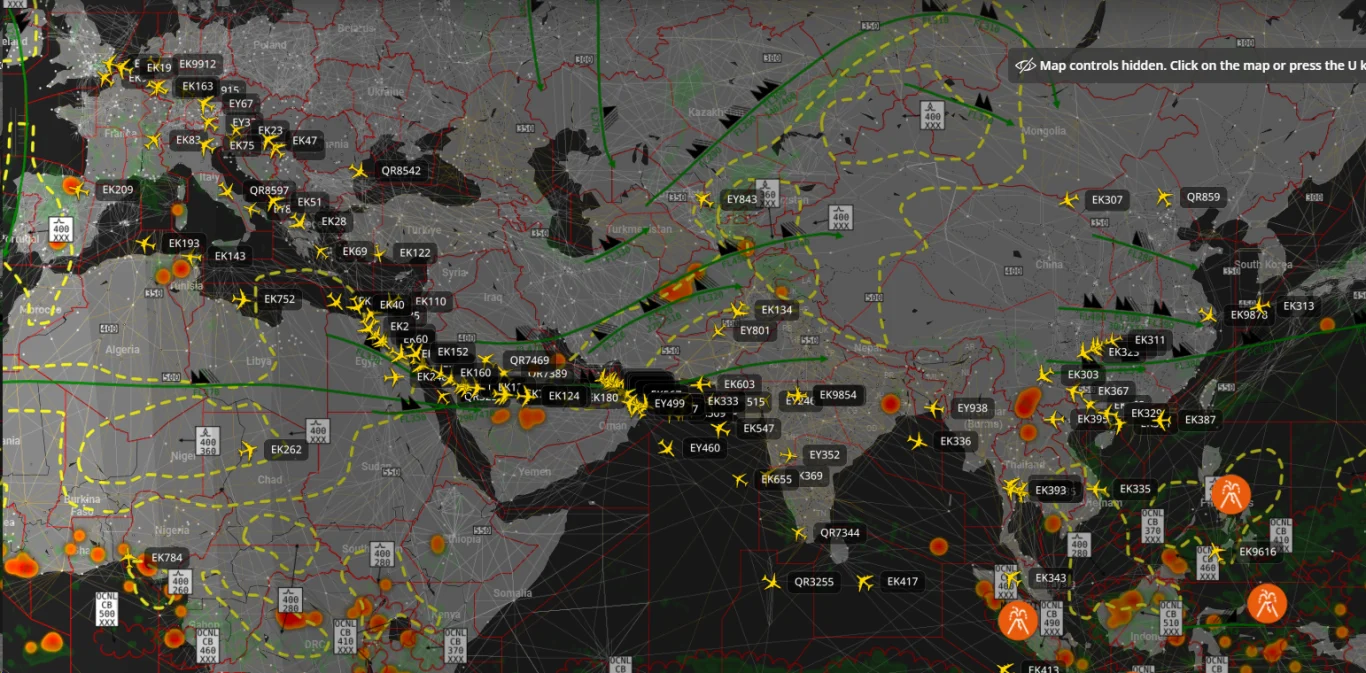The height and width of the screenshot is (673, 1366).
Task: Click the crossed-out eye icon in the banner
Action: pyautogui.click(x=1025, y=66)
